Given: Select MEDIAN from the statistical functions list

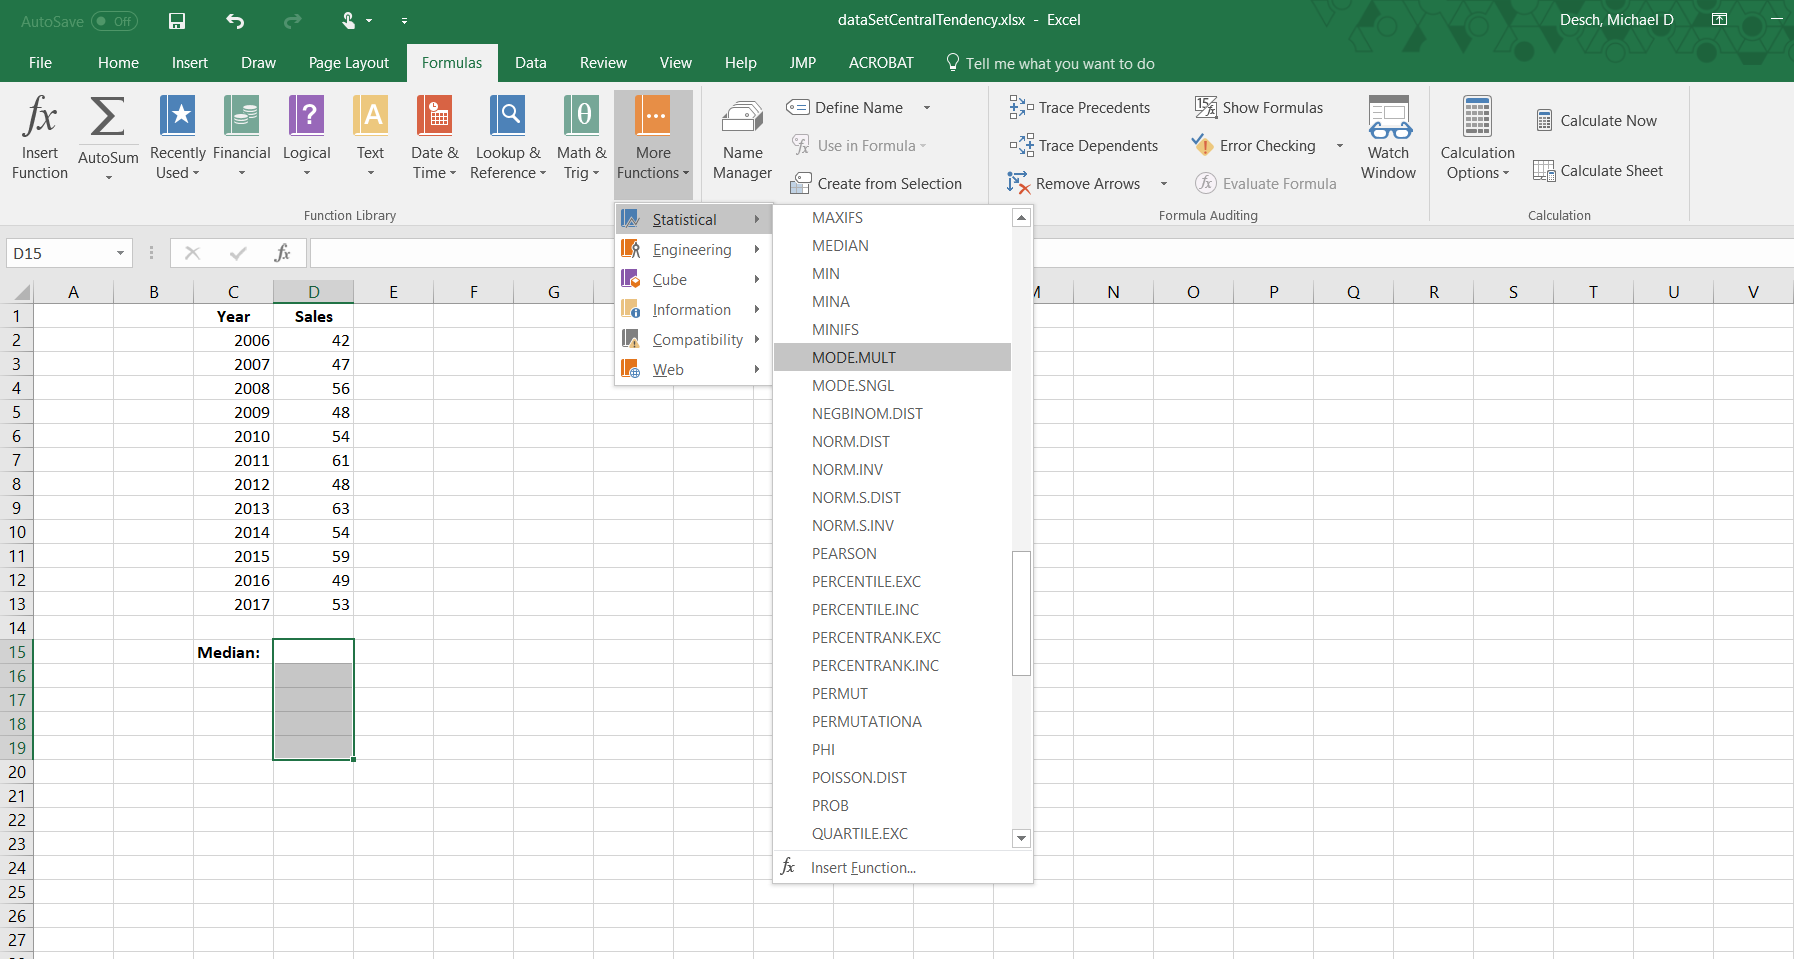Looking at the screenshot, I should [x=840, y=246].
